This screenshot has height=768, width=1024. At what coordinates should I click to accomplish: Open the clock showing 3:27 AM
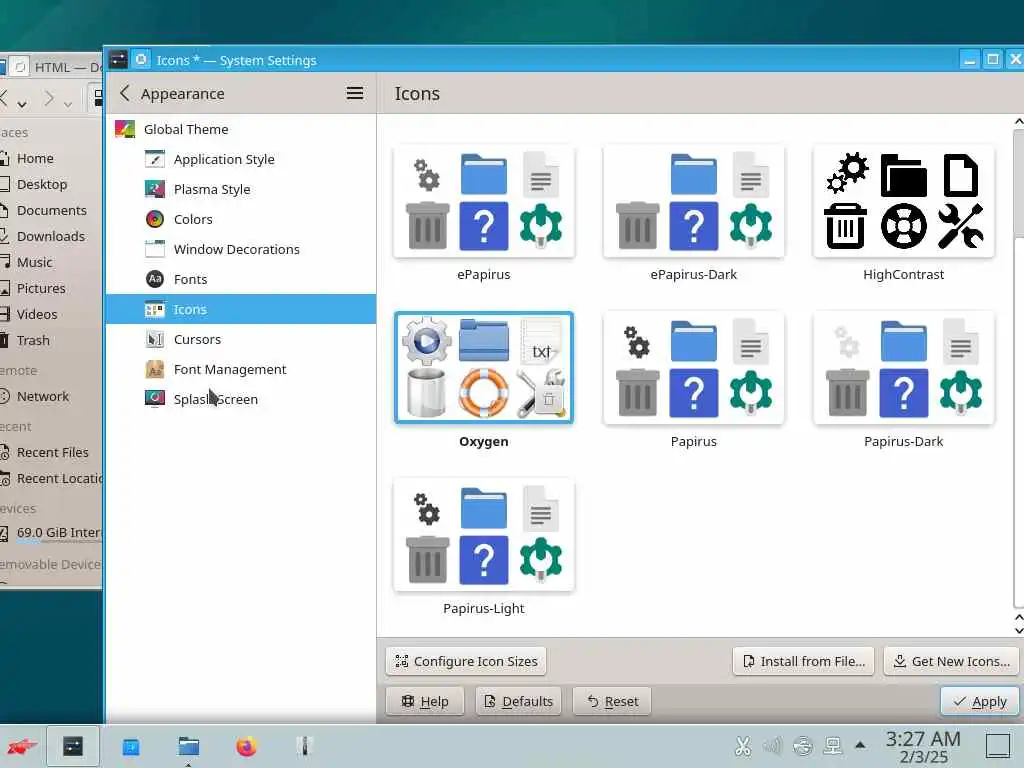pos(923,747)
